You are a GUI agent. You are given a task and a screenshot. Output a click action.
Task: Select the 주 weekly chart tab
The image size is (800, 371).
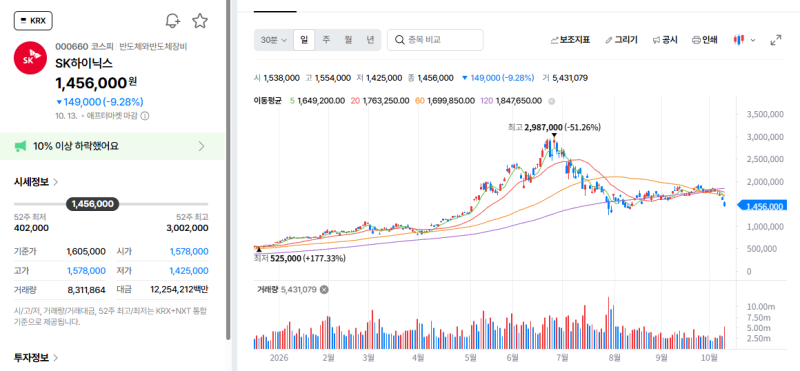(x=326, y=40)
